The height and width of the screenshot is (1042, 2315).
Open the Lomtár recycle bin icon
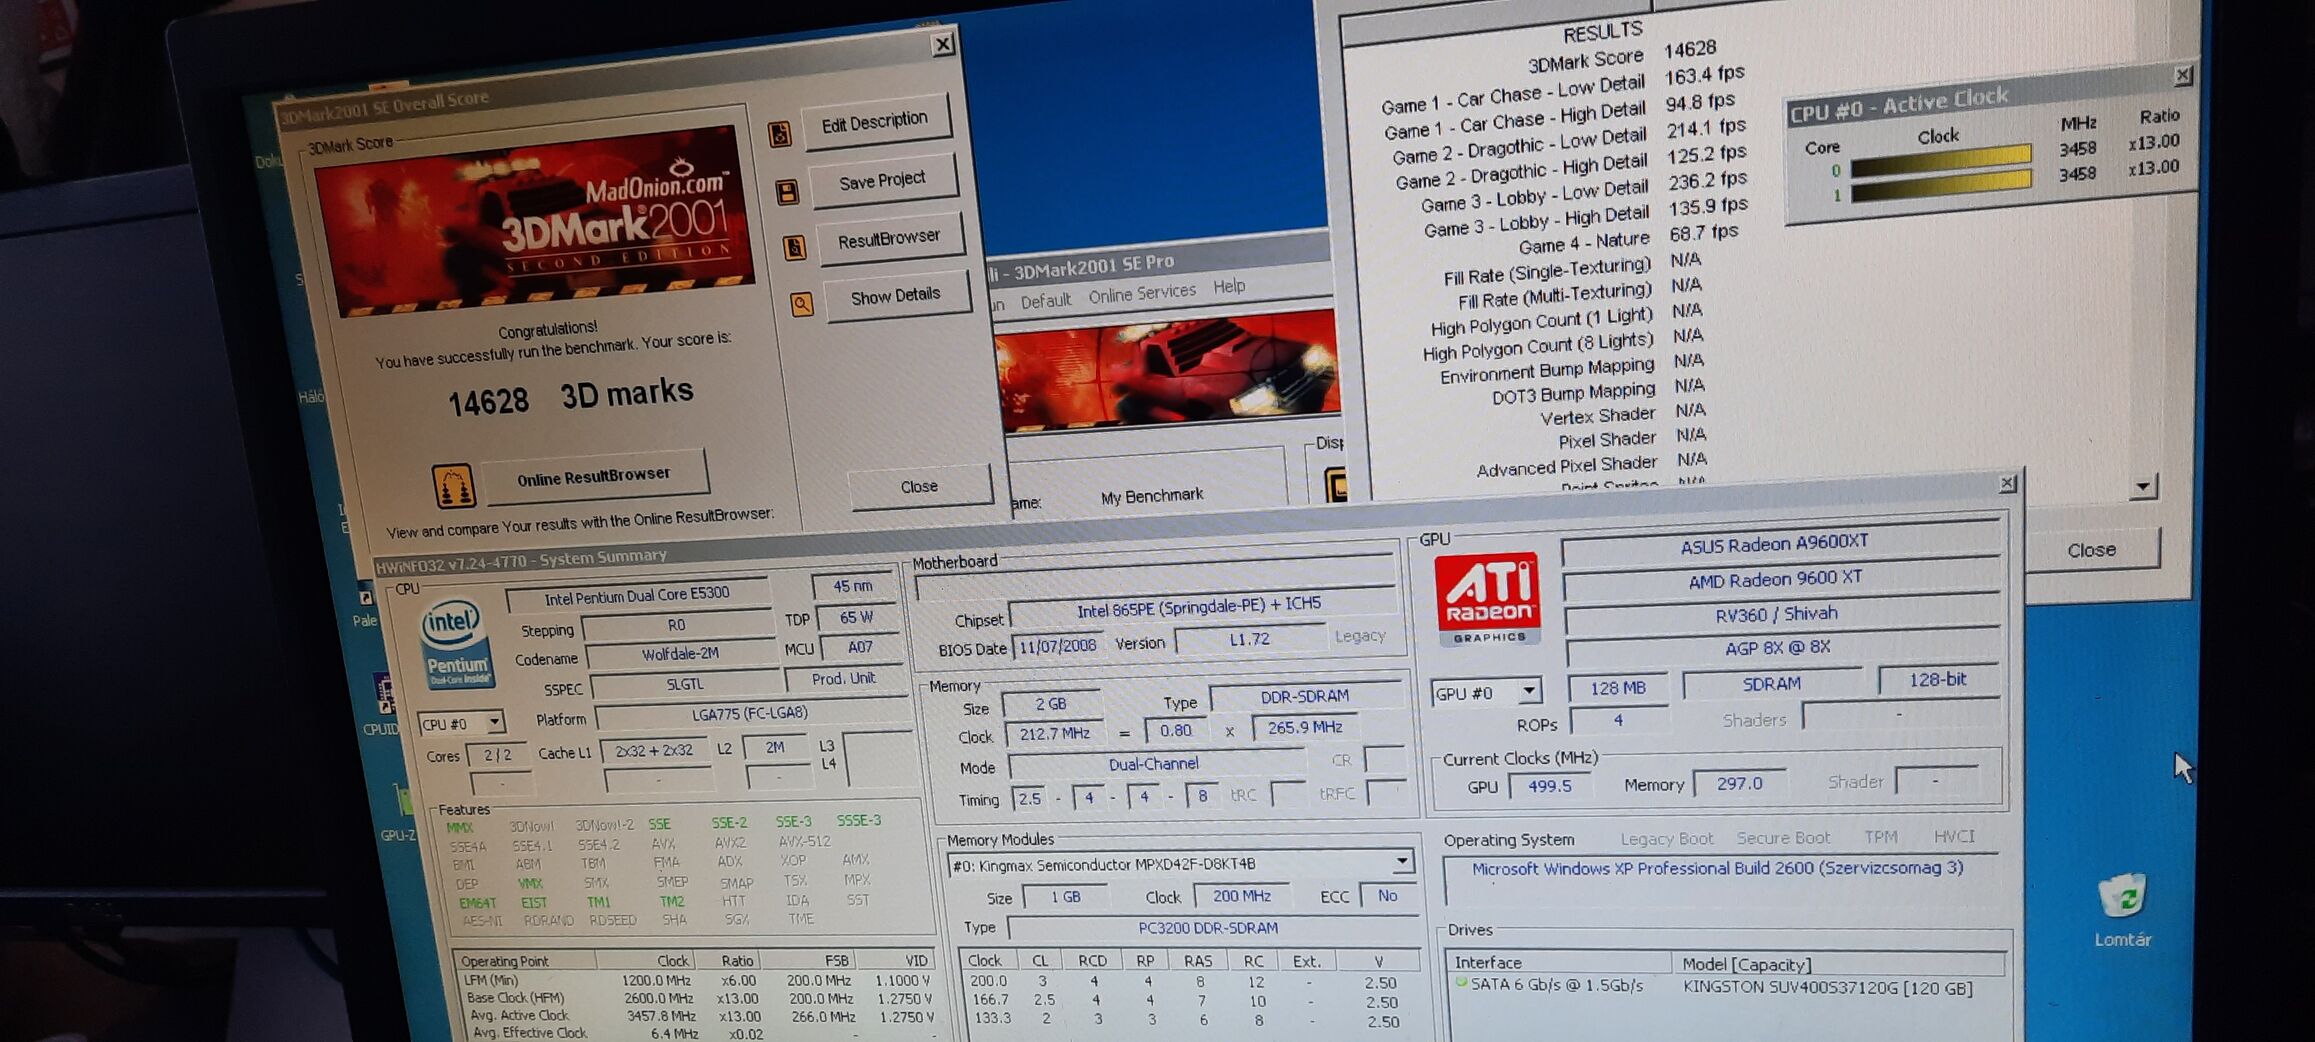point(2122,908)
